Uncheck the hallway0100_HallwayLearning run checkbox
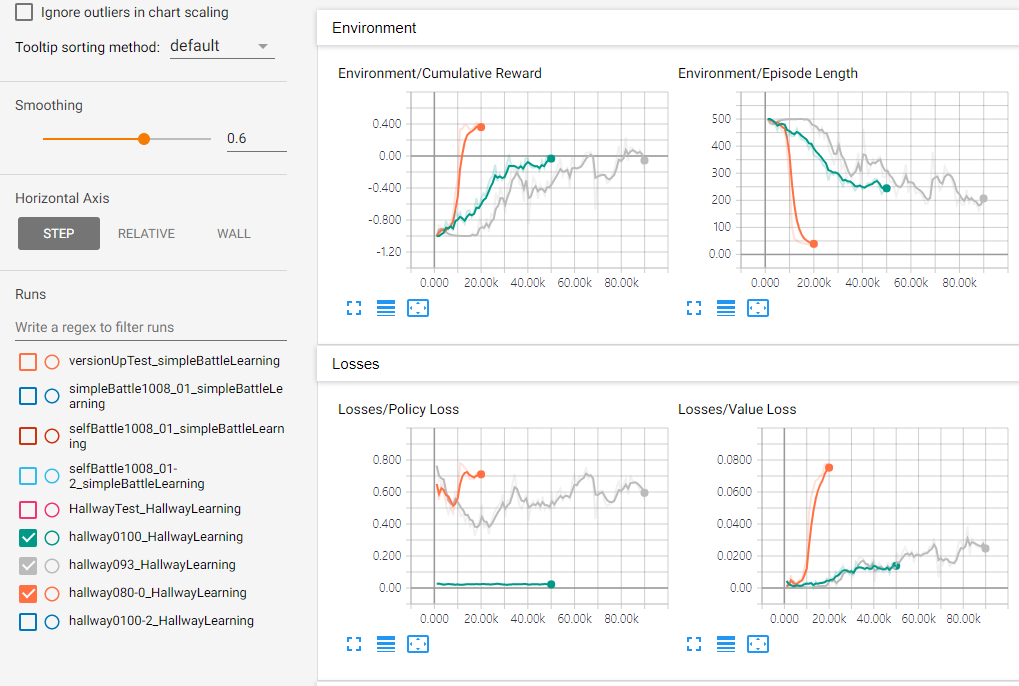 pos(28,537)
